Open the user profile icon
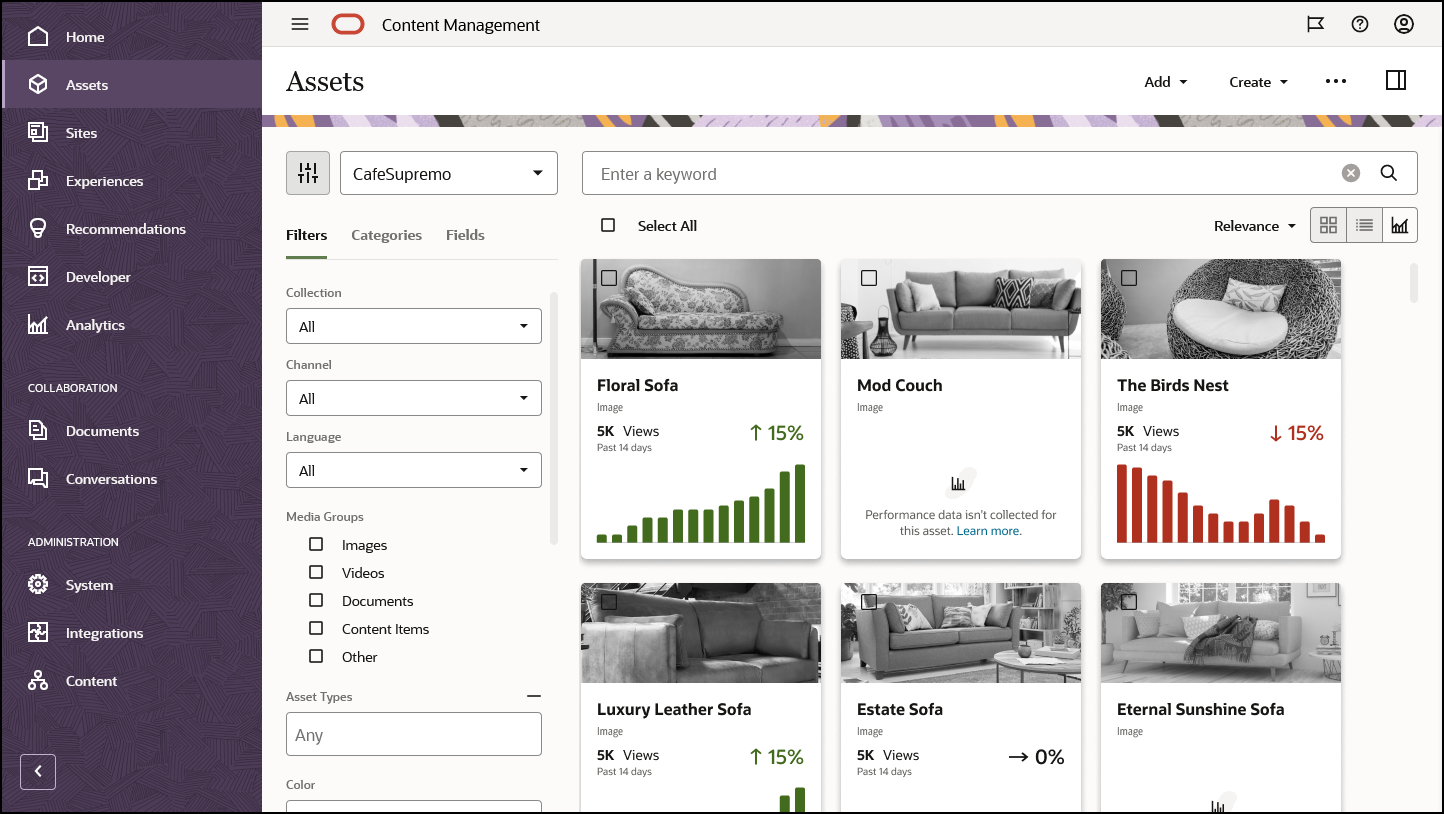The width and height of the screenshot is (1444, 814). (x=1404, y=25)
